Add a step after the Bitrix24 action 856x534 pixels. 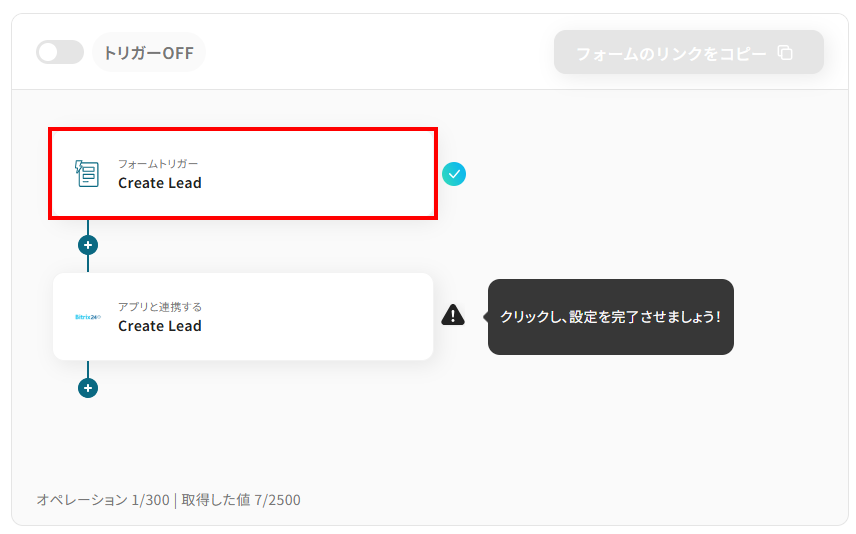tap(88, 388)
